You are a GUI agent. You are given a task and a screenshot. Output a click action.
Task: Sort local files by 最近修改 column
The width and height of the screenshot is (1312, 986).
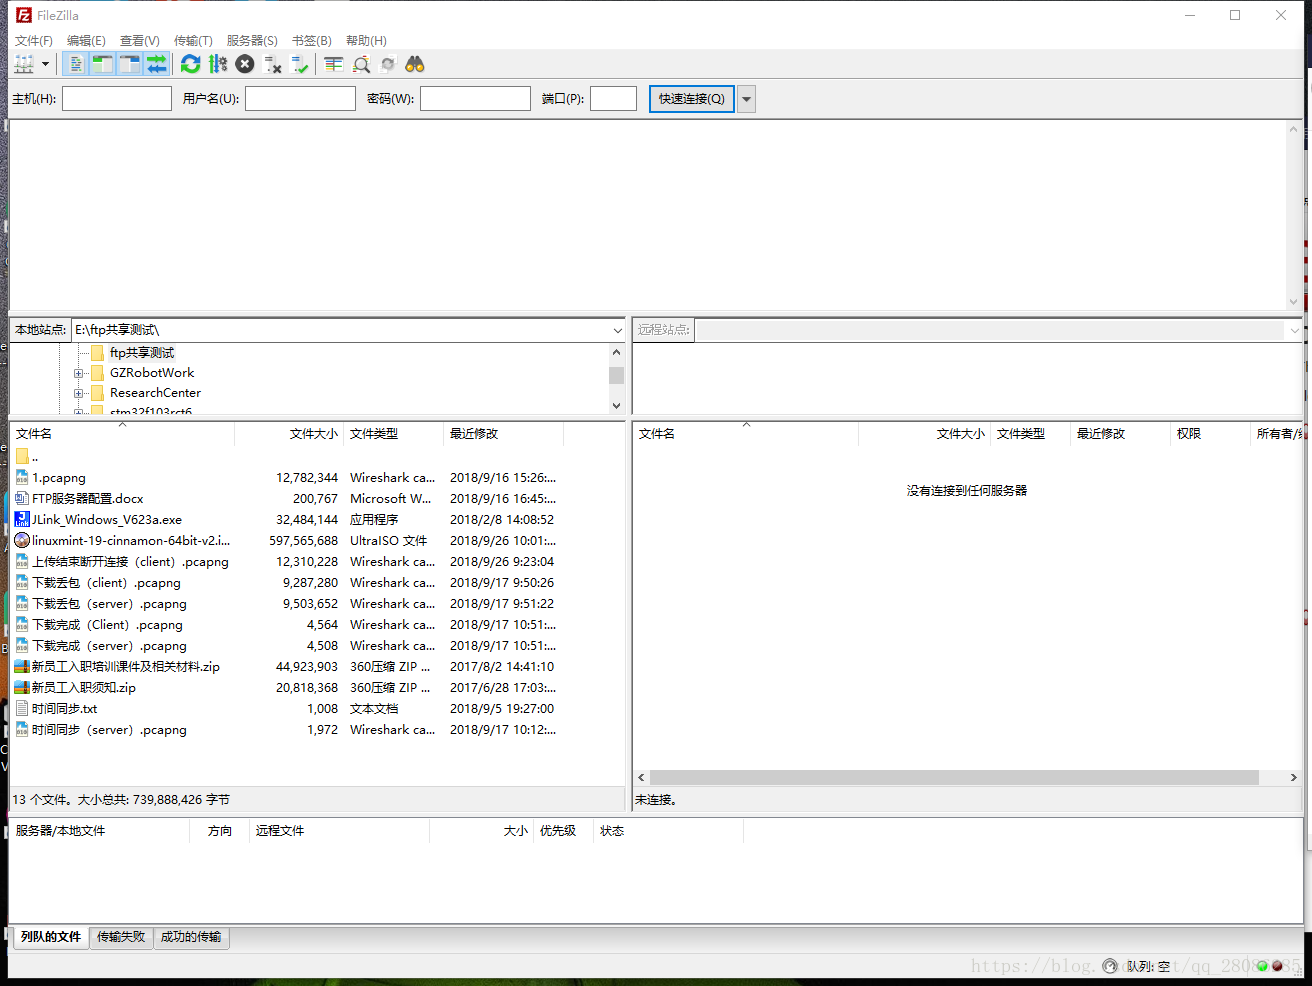[503, 434]
